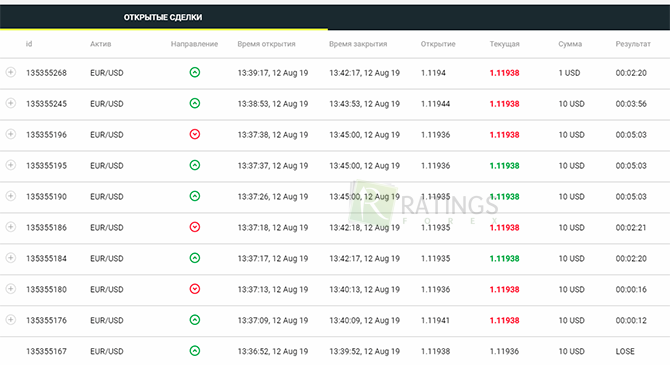Click the Актив column header
Viewport: 670px width, 365px height.
coord(100,44)
